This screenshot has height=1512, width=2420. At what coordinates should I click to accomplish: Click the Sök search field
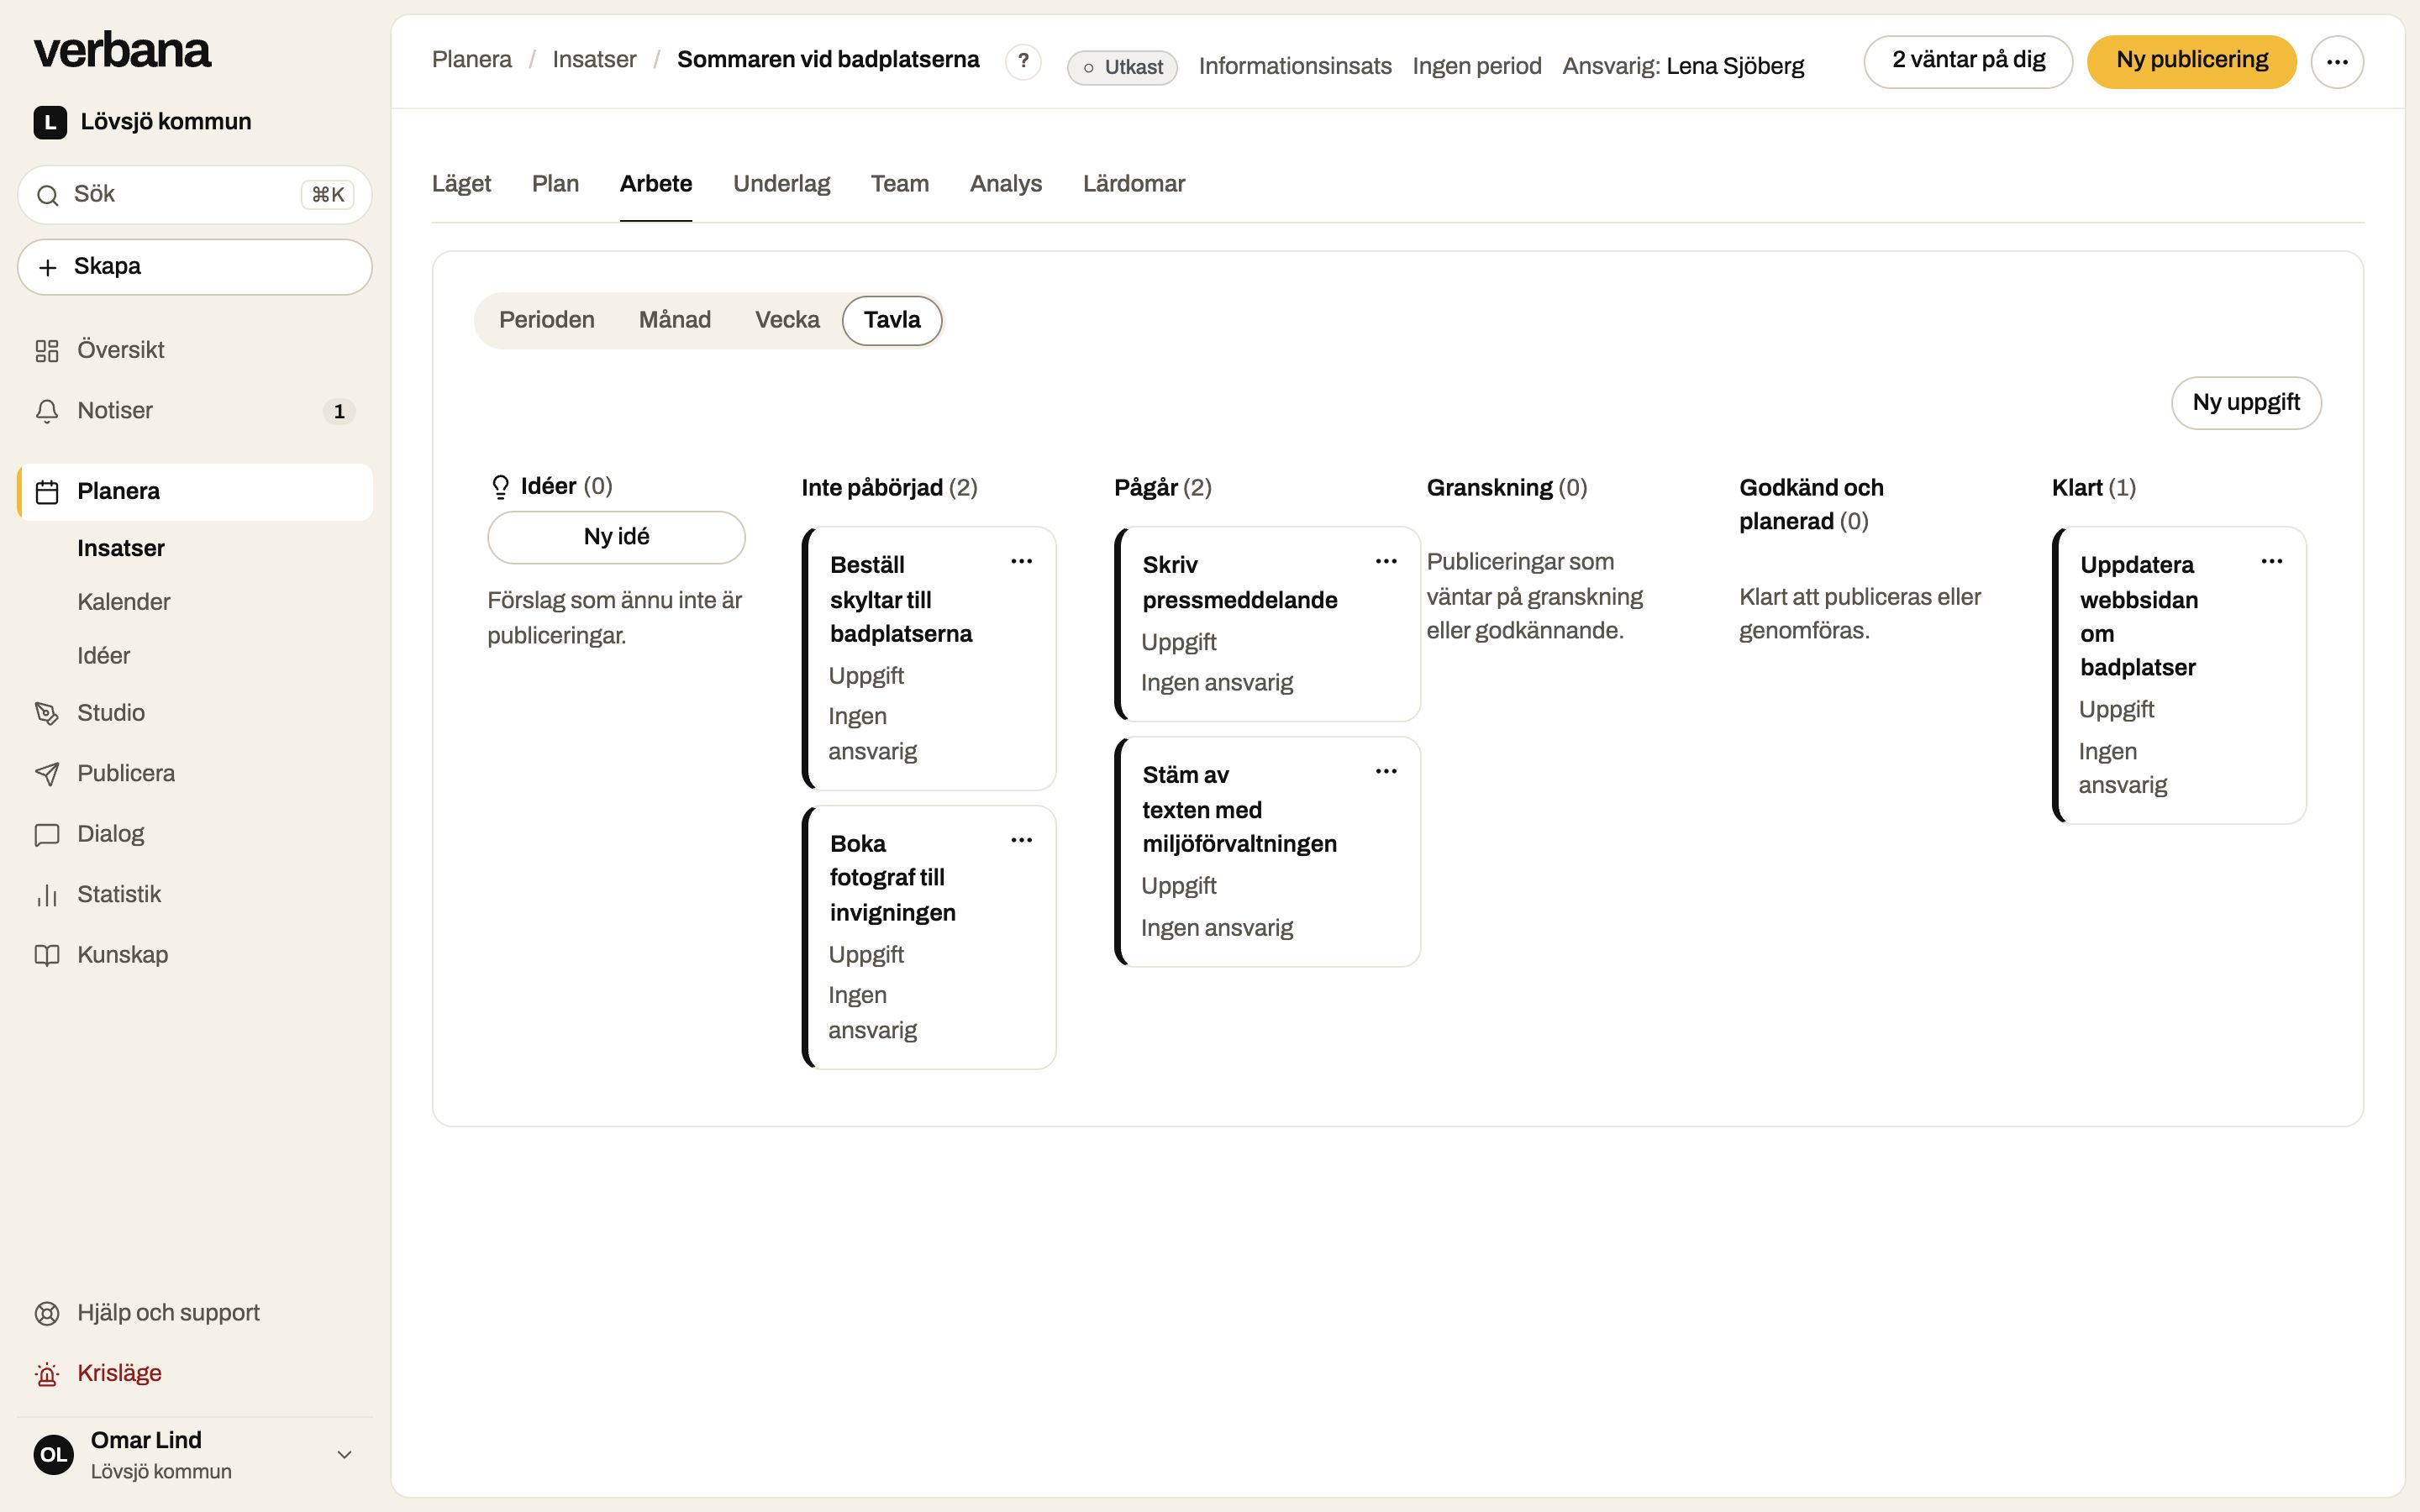[195, 195]
